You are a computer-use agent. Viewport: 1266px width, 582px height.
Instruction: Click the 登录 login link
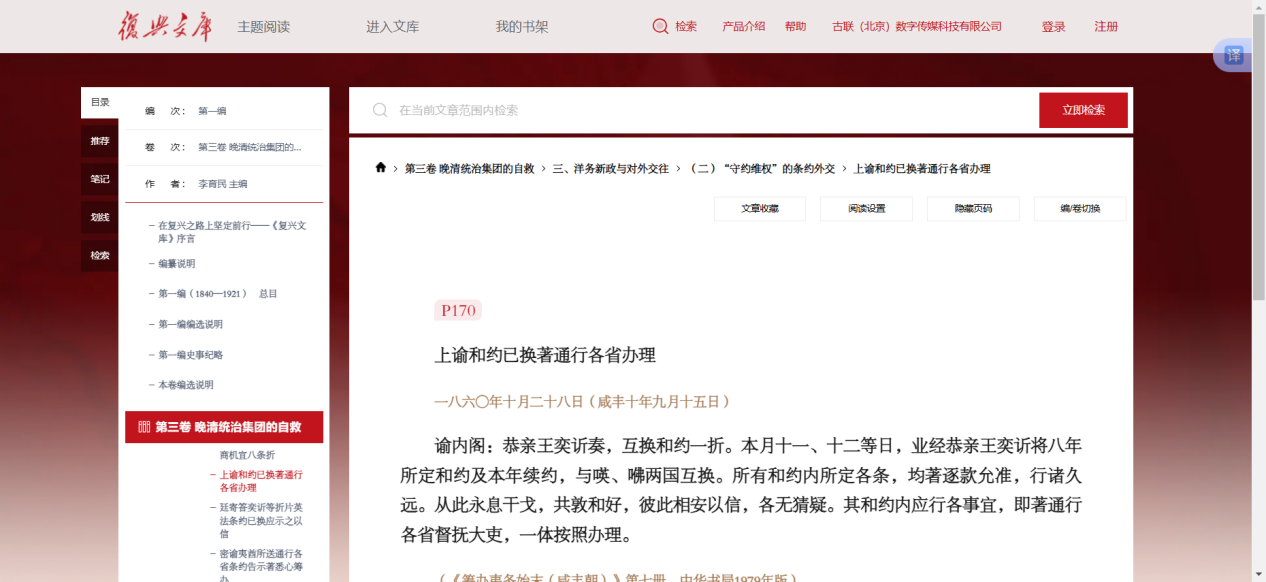tap(1053, 27)
